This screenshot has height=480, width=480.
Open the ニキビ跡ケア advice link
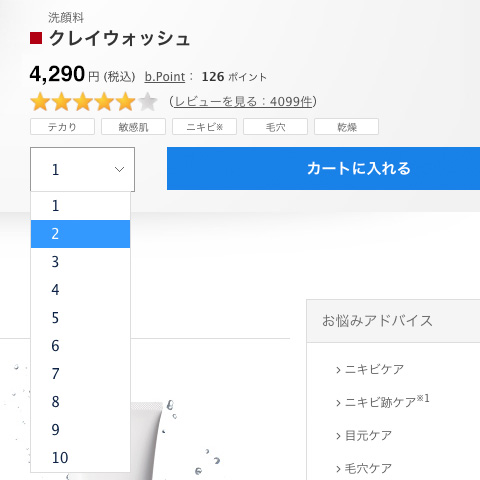383,401
